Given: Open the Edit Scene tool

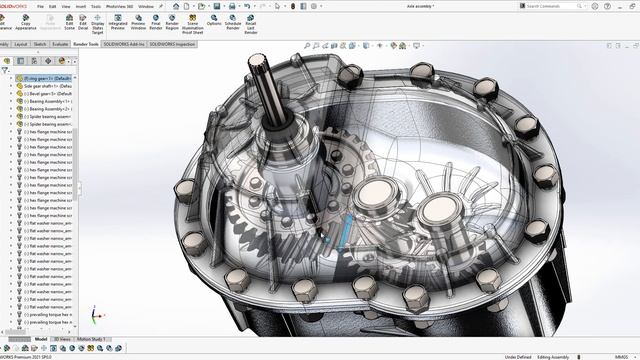Looking at the screenshot, I should (69, 22).
